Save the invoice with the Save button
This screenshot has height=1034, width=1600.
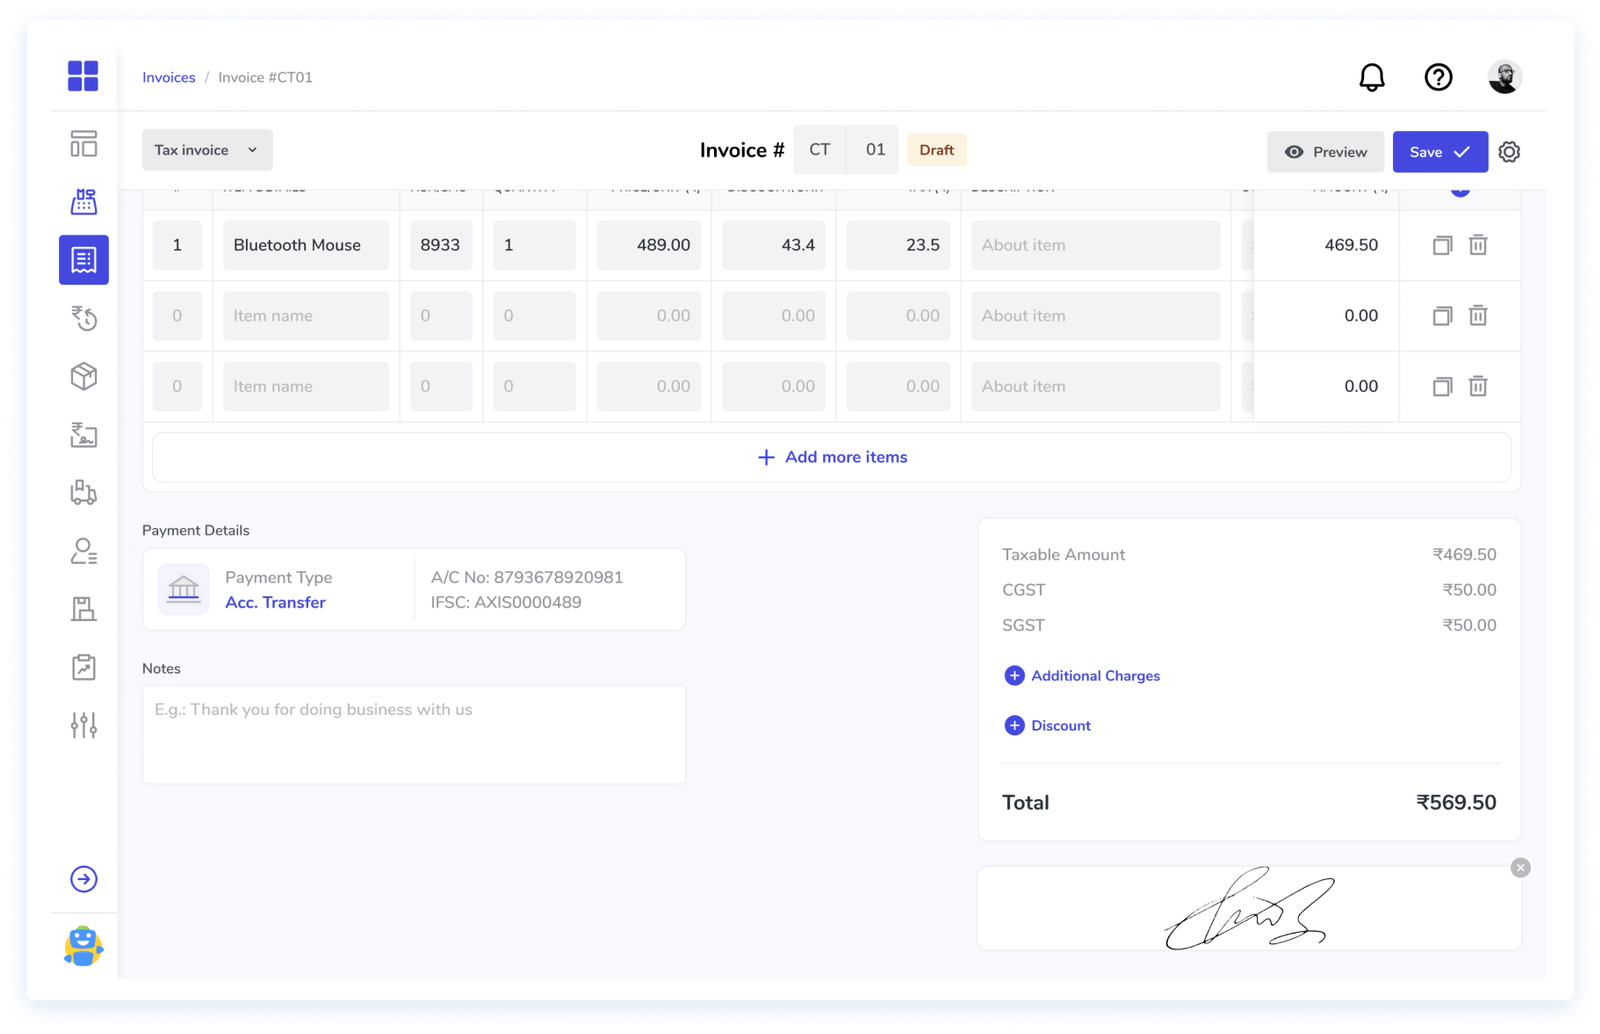point(1439,151)
